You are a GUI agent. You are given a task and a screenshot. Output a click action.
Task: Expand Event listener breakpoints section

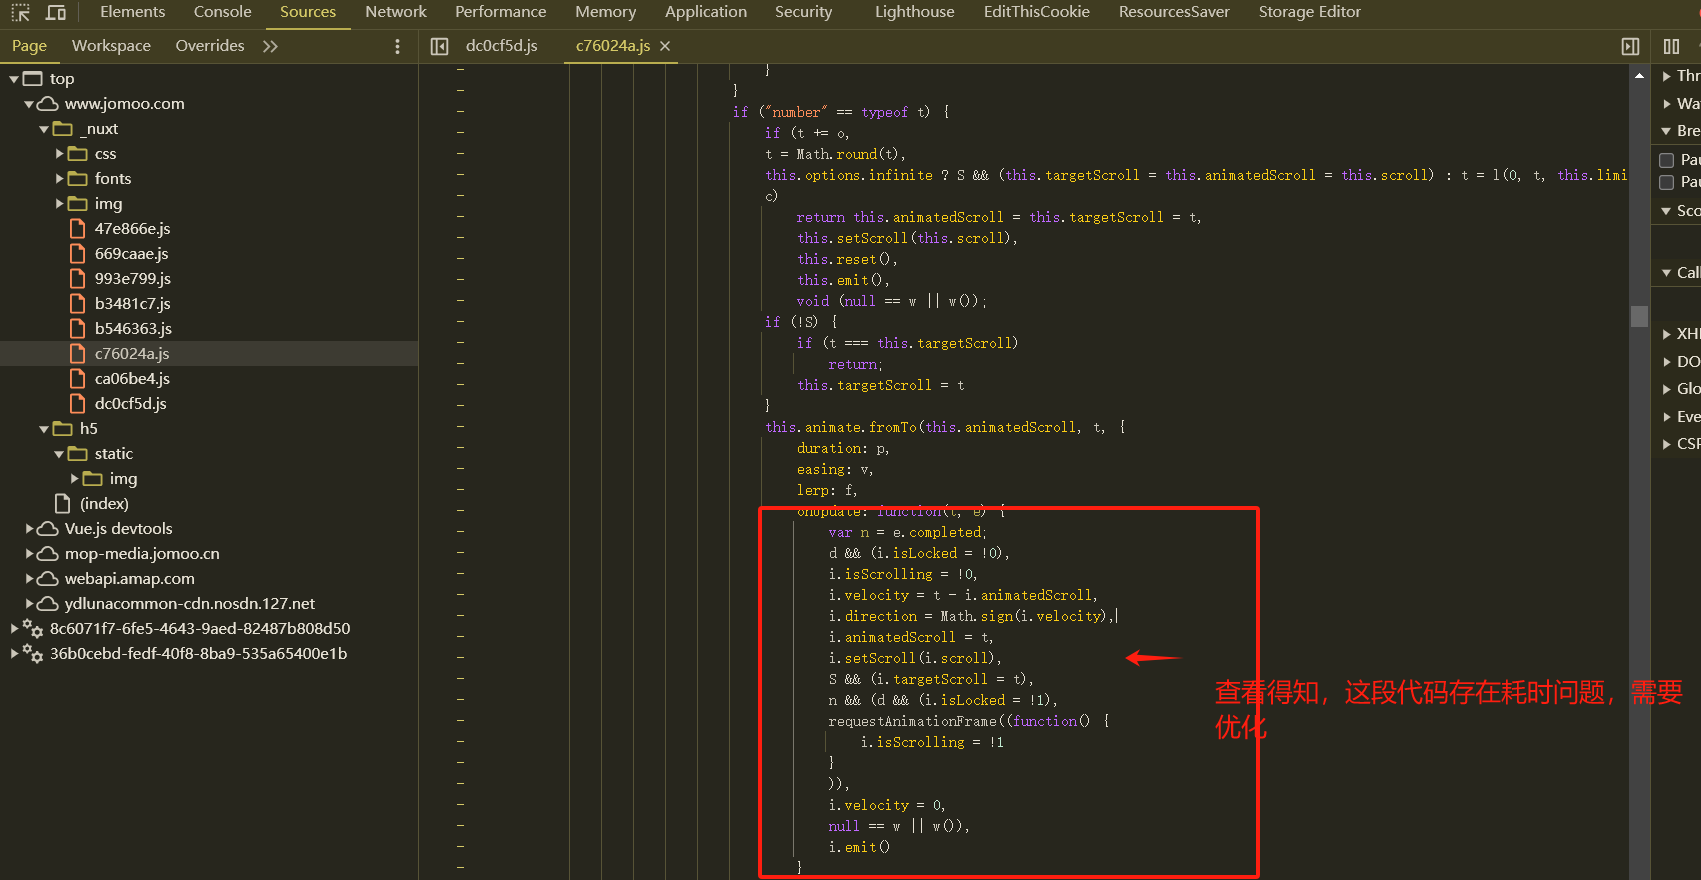click(x=1667, y=417)
